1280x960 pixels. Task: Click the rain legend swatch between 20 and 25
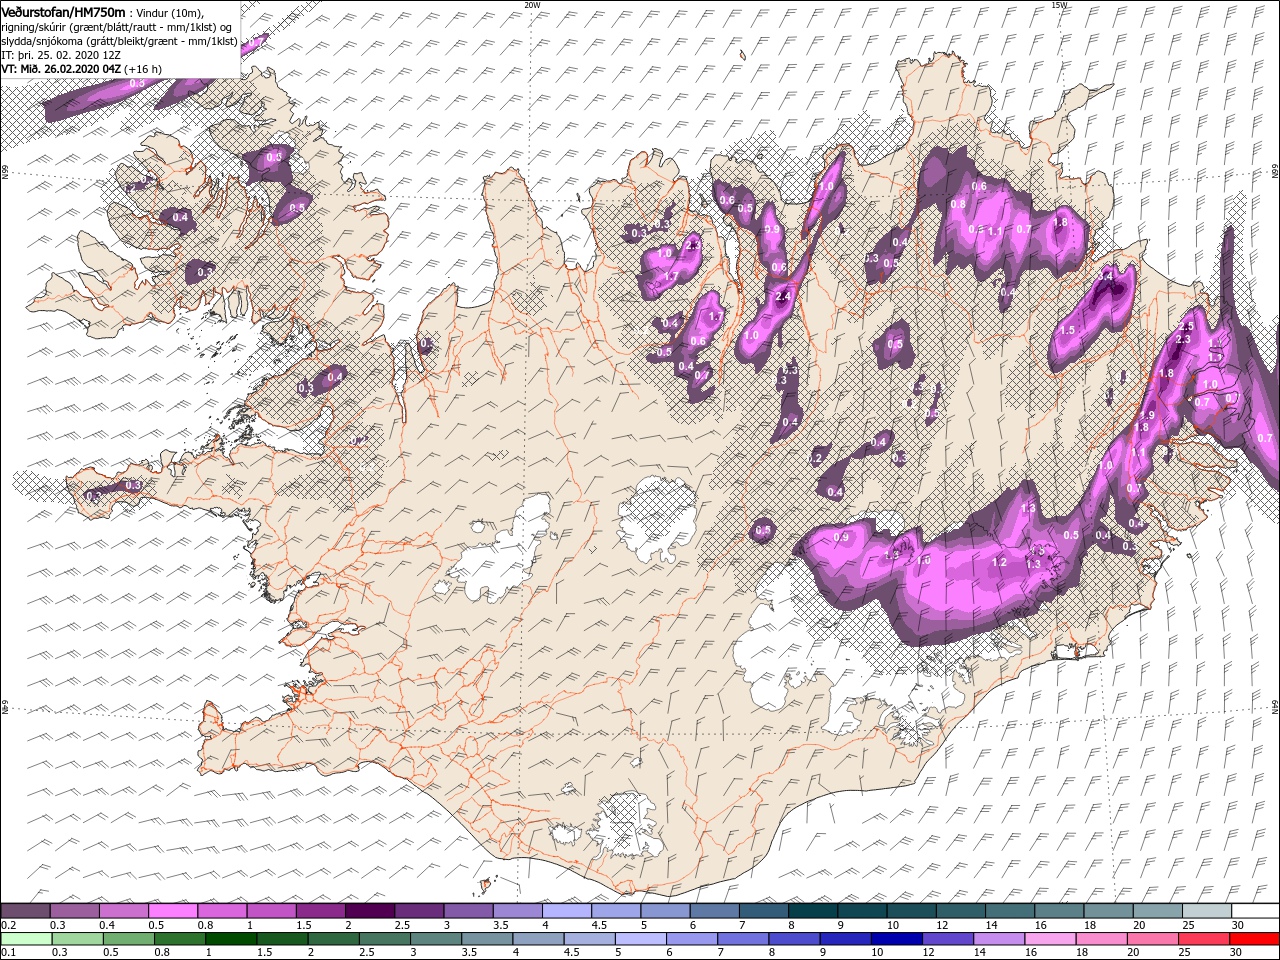[x=1152, y=939]
